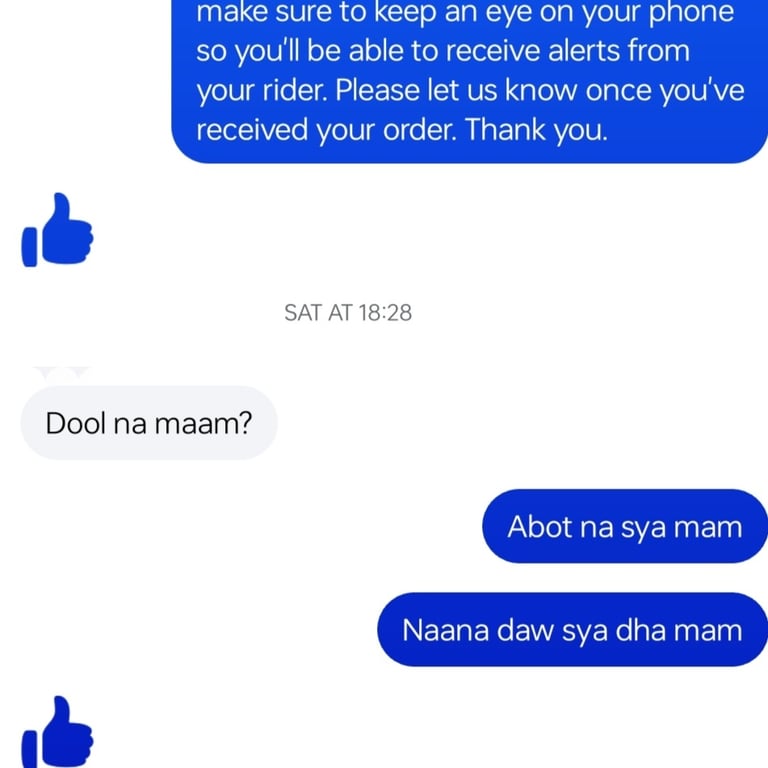768x768 pixels.
Task: Tap the line starting 'make sure to keep'
Action: pos(465,13)
